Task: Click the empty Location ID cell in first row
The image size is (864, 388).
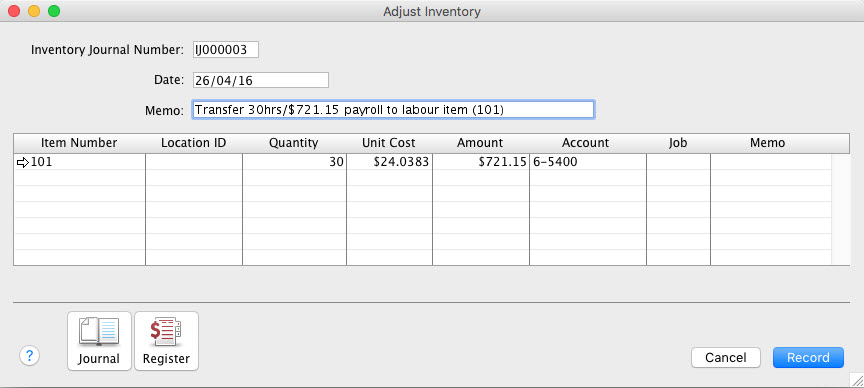Action: click(194, 162)
